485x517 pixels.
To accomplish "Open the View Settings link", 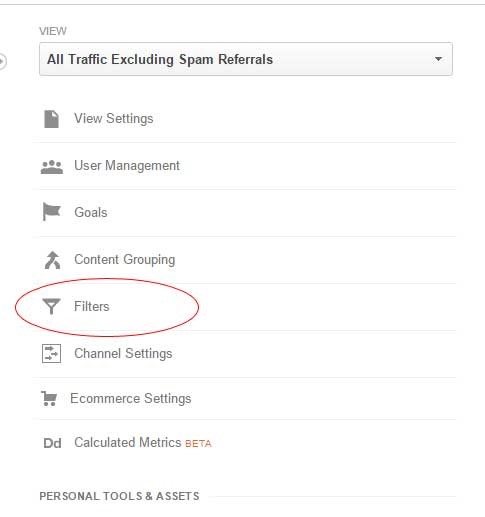I will click(114, 119).
